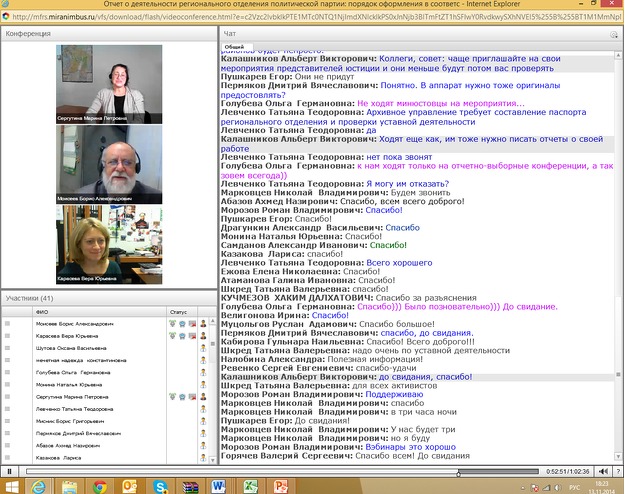Click user icon for Абазов Ахмед Назирович
This screenshot has height=494, width=625.
tap(203, 445)
